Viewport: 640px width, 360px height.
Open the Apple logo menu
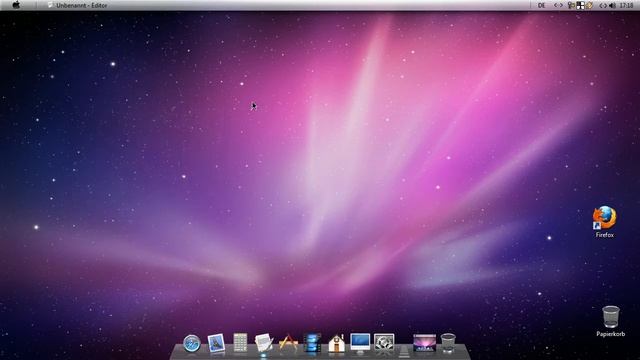tap(16, 5)
